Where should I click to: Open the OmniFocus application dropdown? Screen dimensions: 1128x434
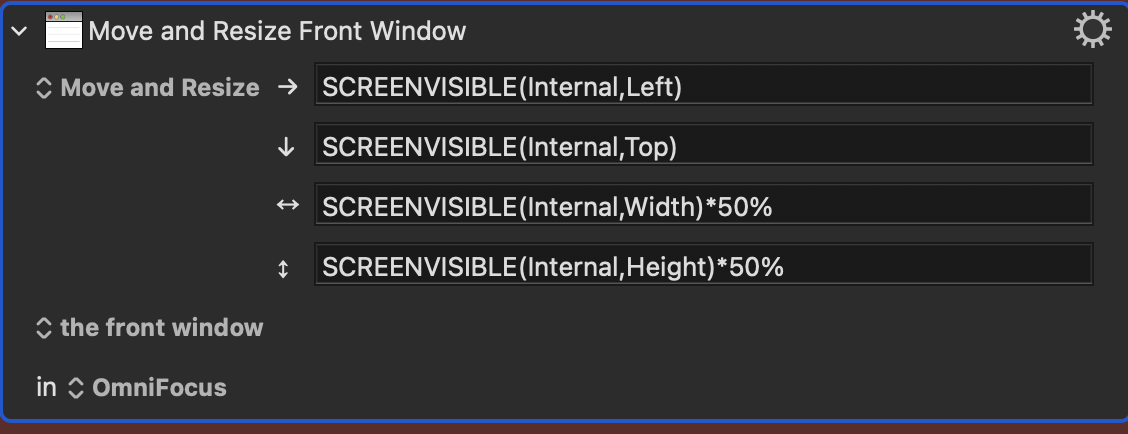click(159, 387)
